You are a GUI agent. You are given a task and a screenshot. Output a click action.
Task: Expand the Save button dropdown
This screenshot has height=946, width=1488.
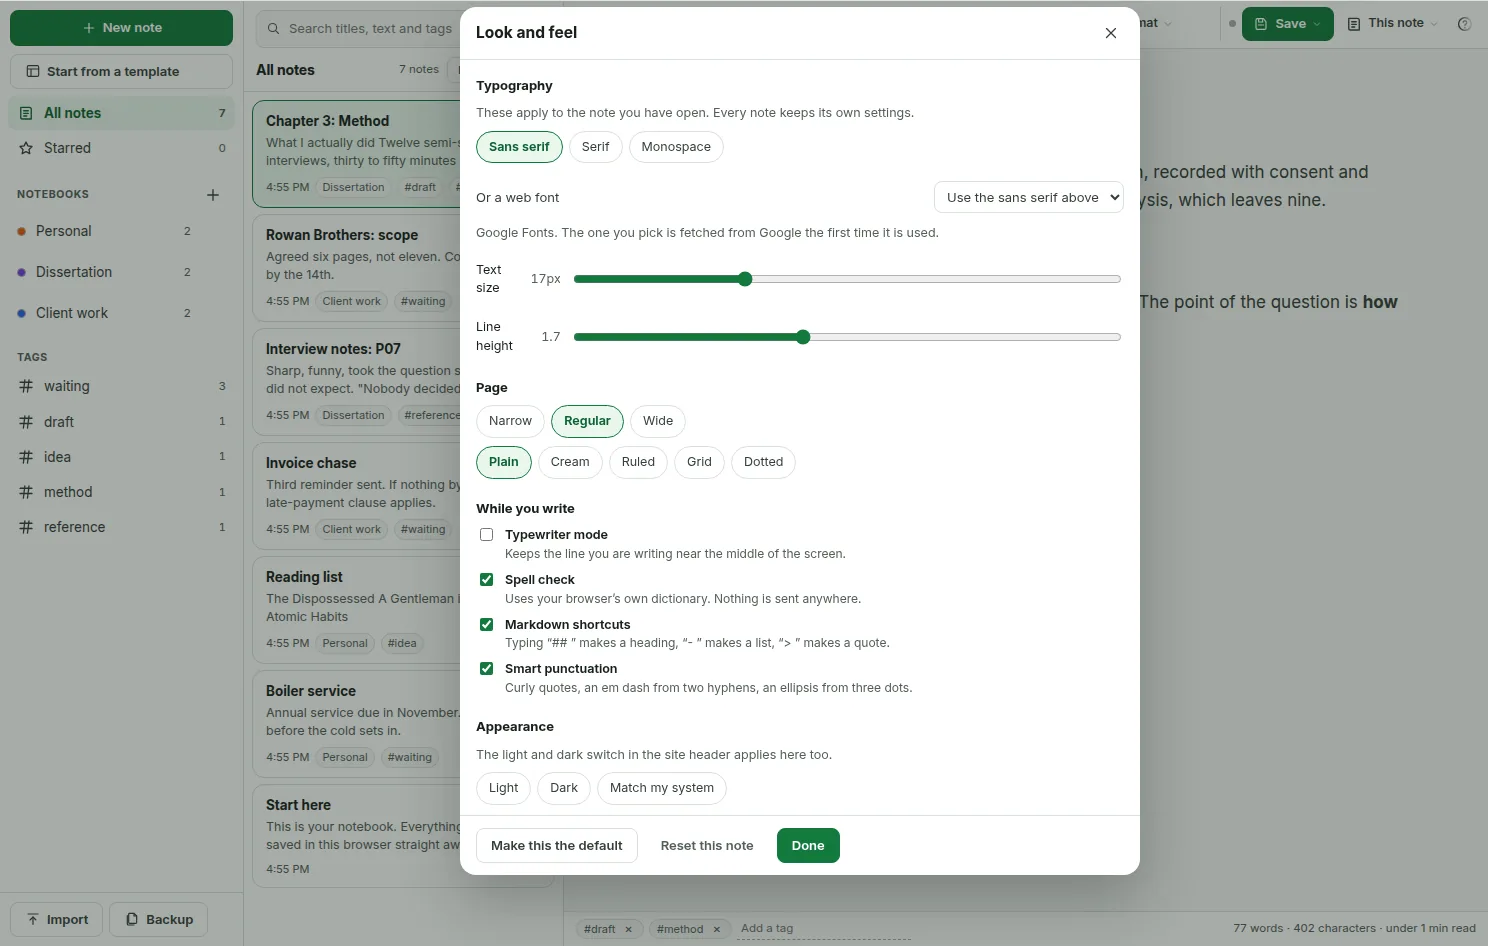pyautogui.click(x=1317, y=24)
